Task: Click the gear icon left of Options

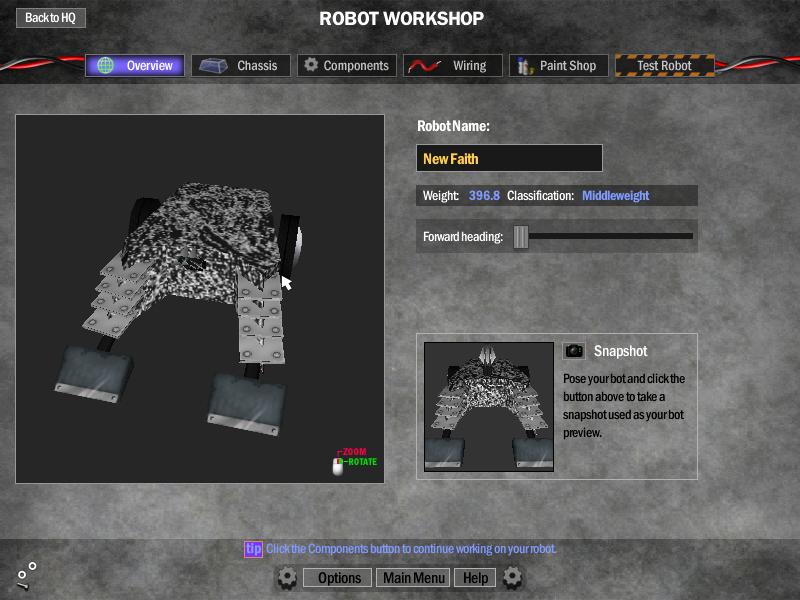Action: tap(287, 578)
